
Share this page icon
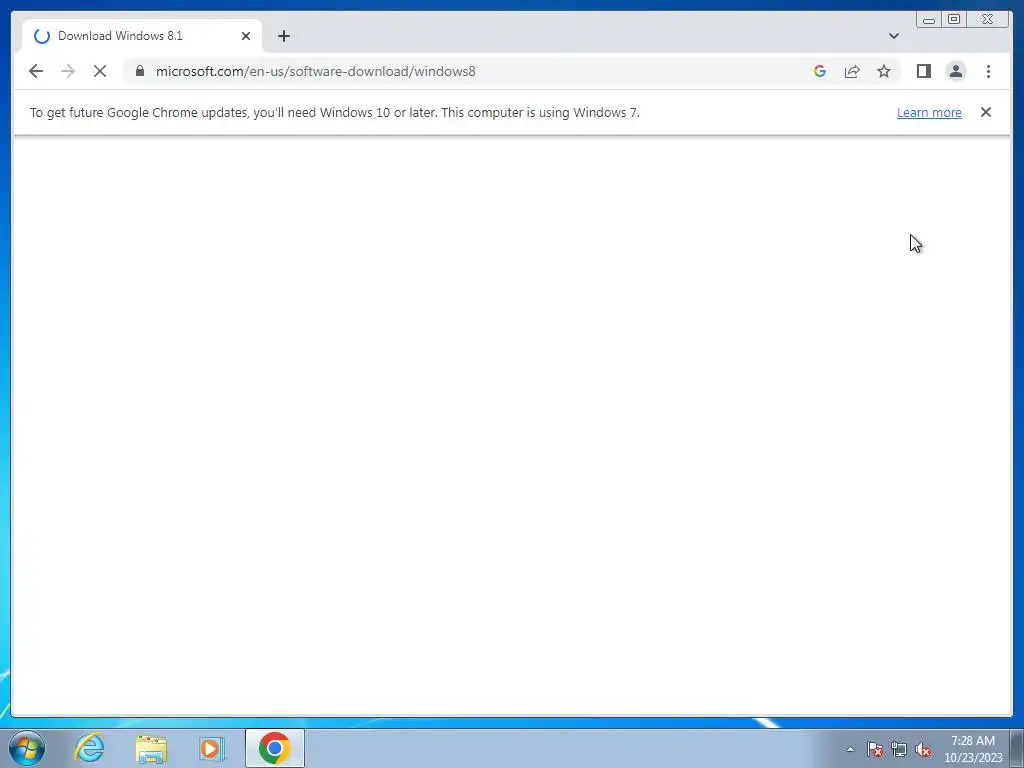click(852, 71)
